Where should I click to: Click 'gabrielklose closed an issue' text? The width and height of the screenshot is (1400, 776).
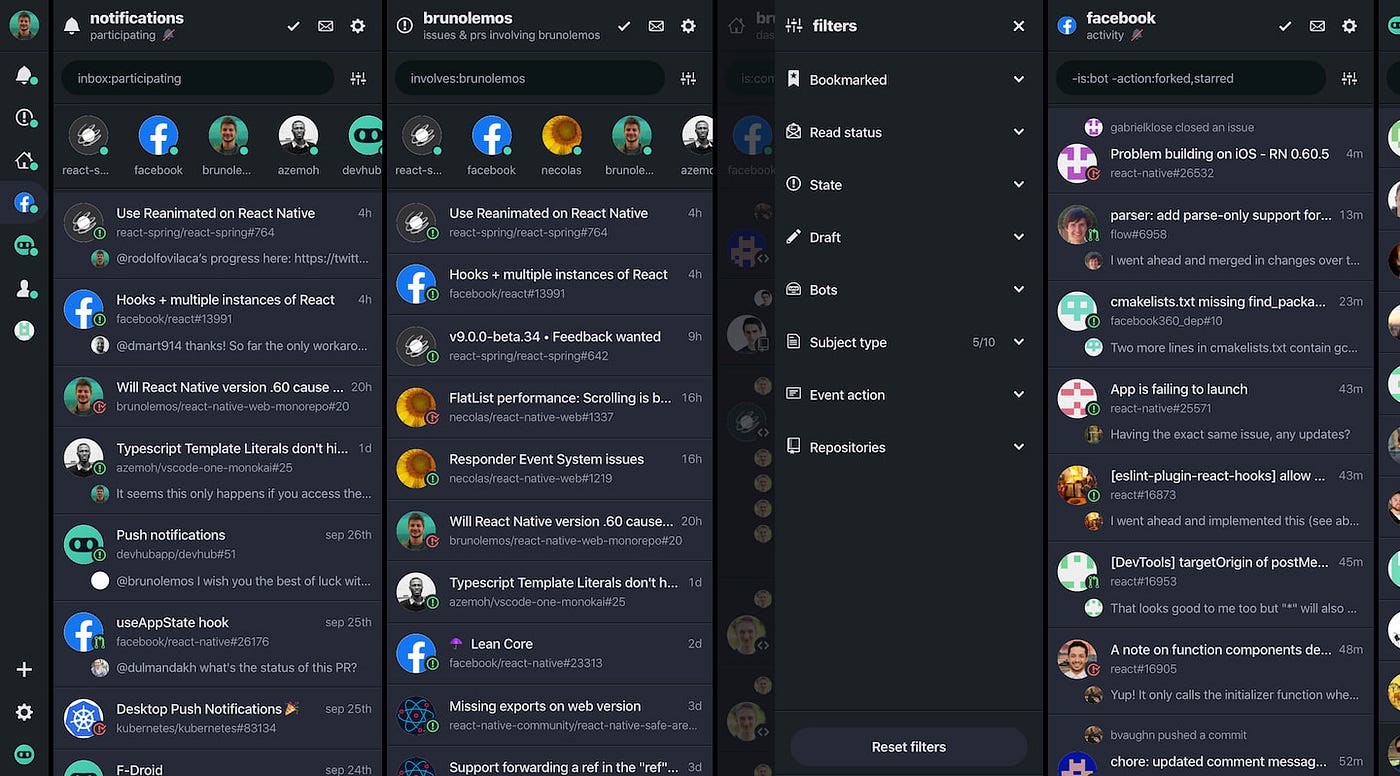click(x=1182, y=127)
